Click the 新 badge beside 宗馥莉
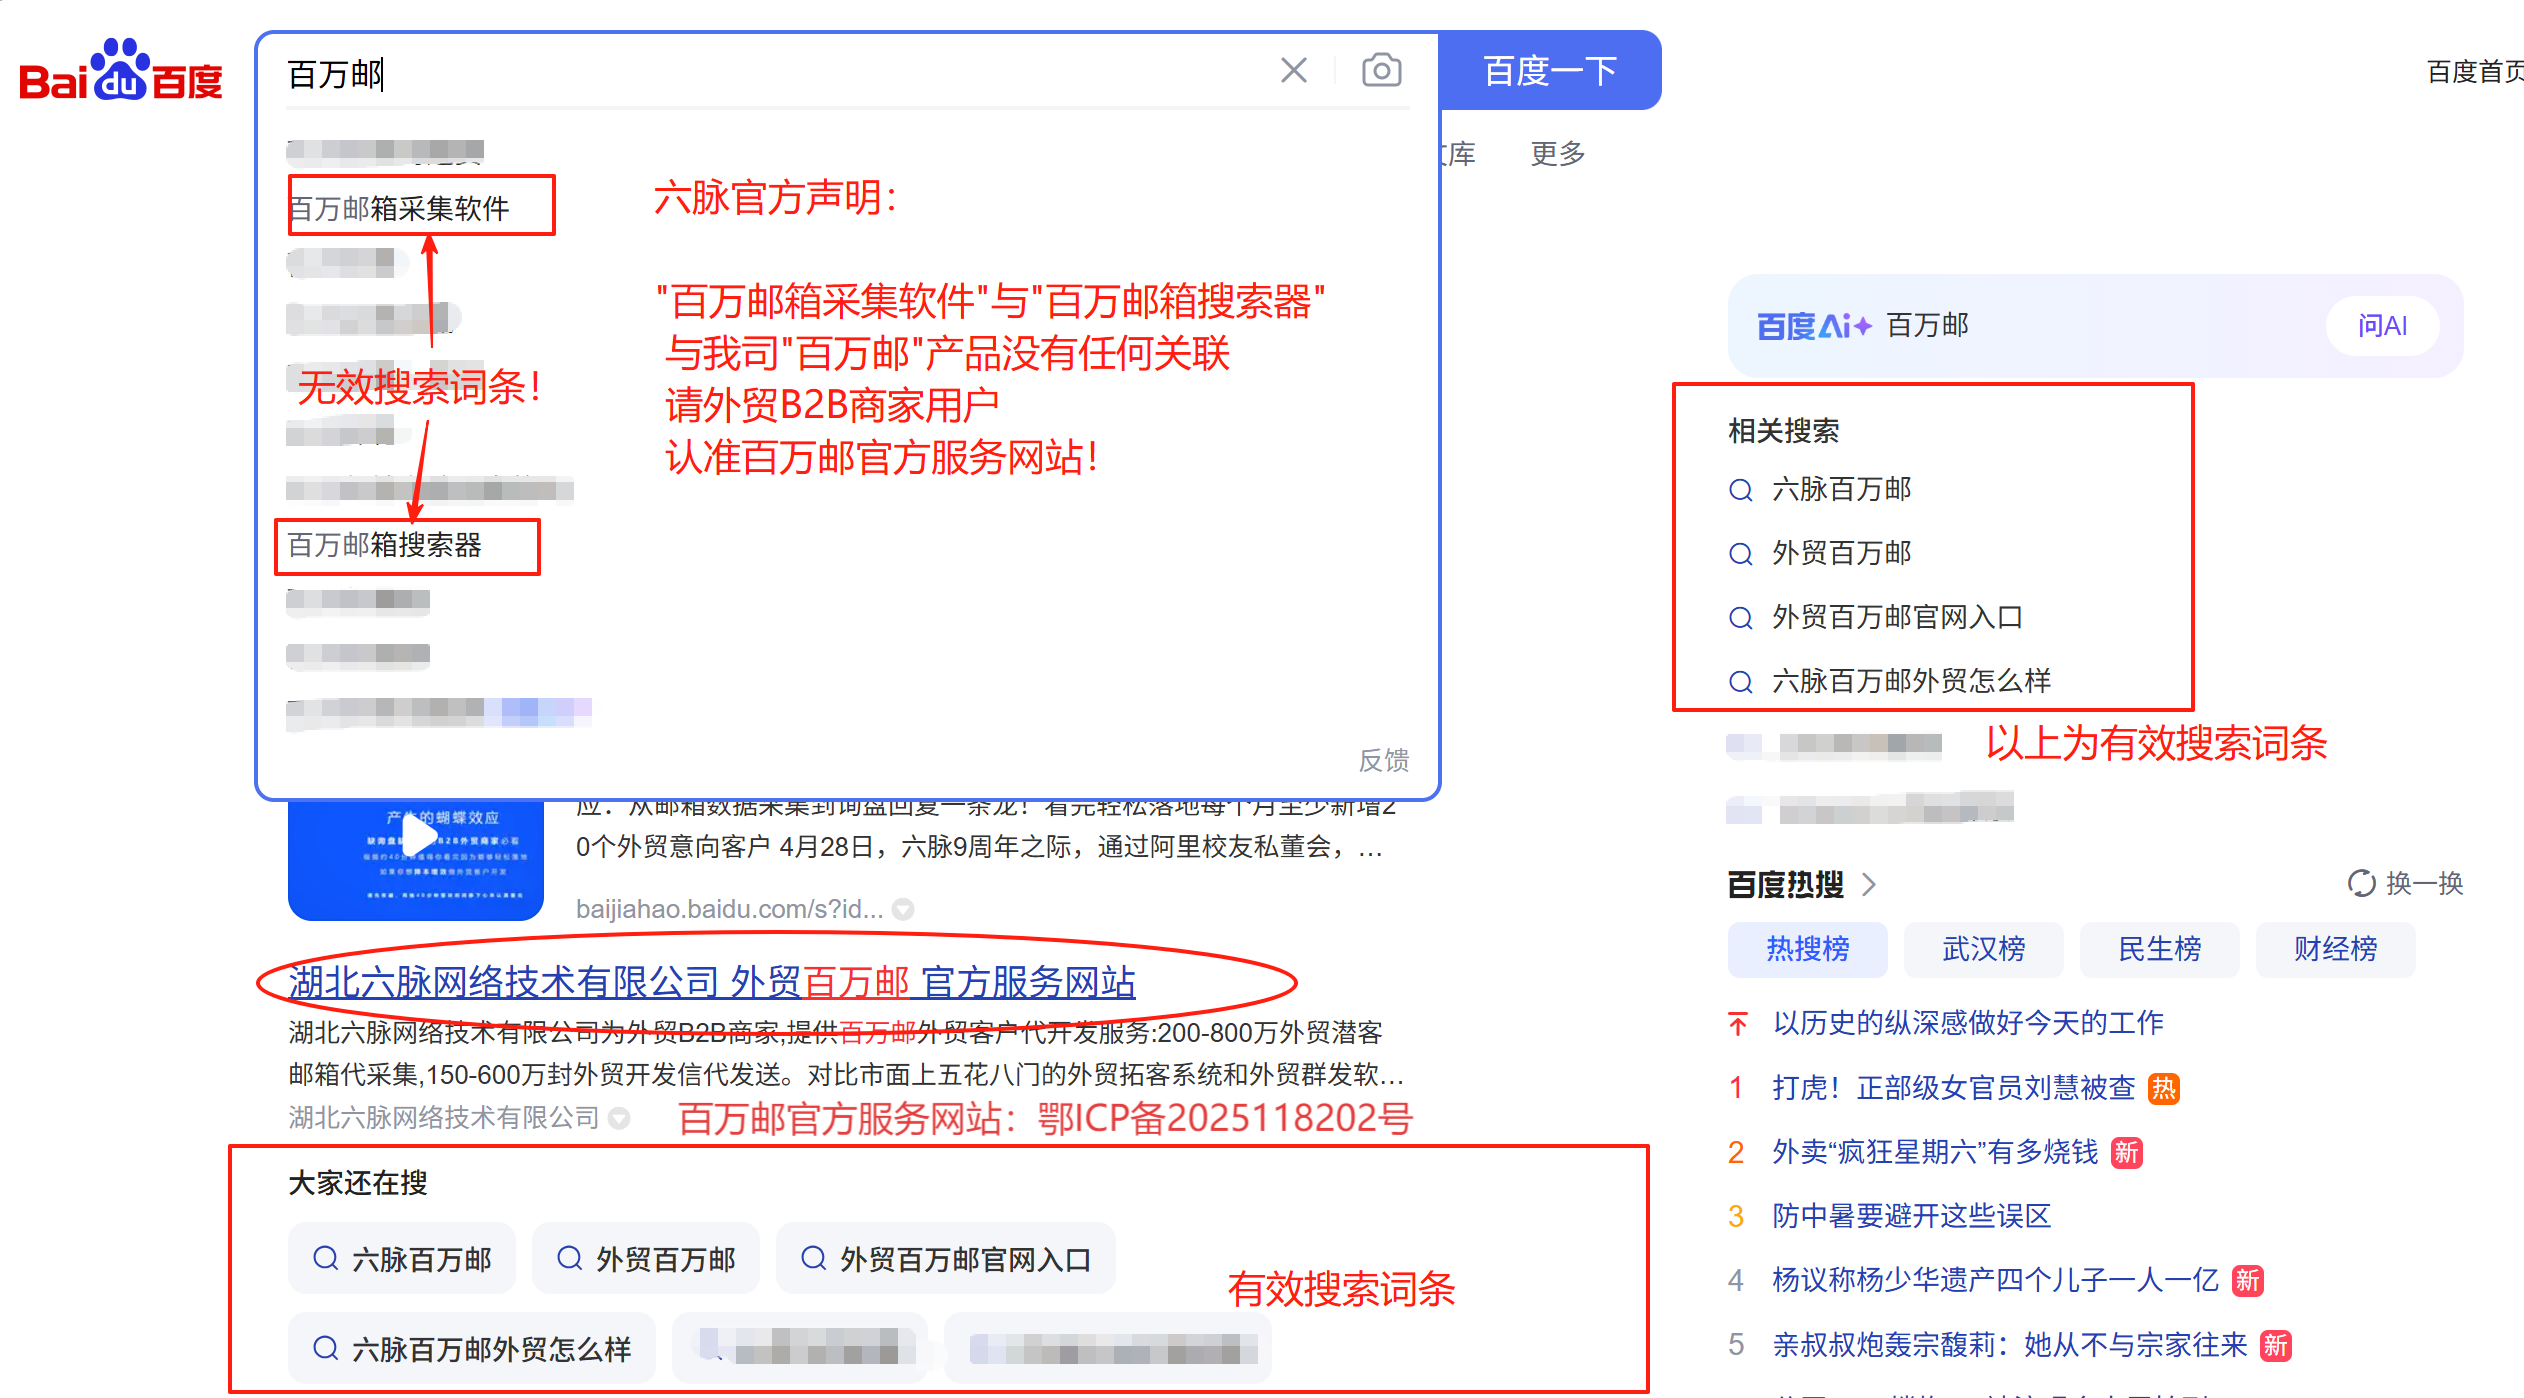The height and width of the screenshot is (1398, 2524). [2276, 1346]
